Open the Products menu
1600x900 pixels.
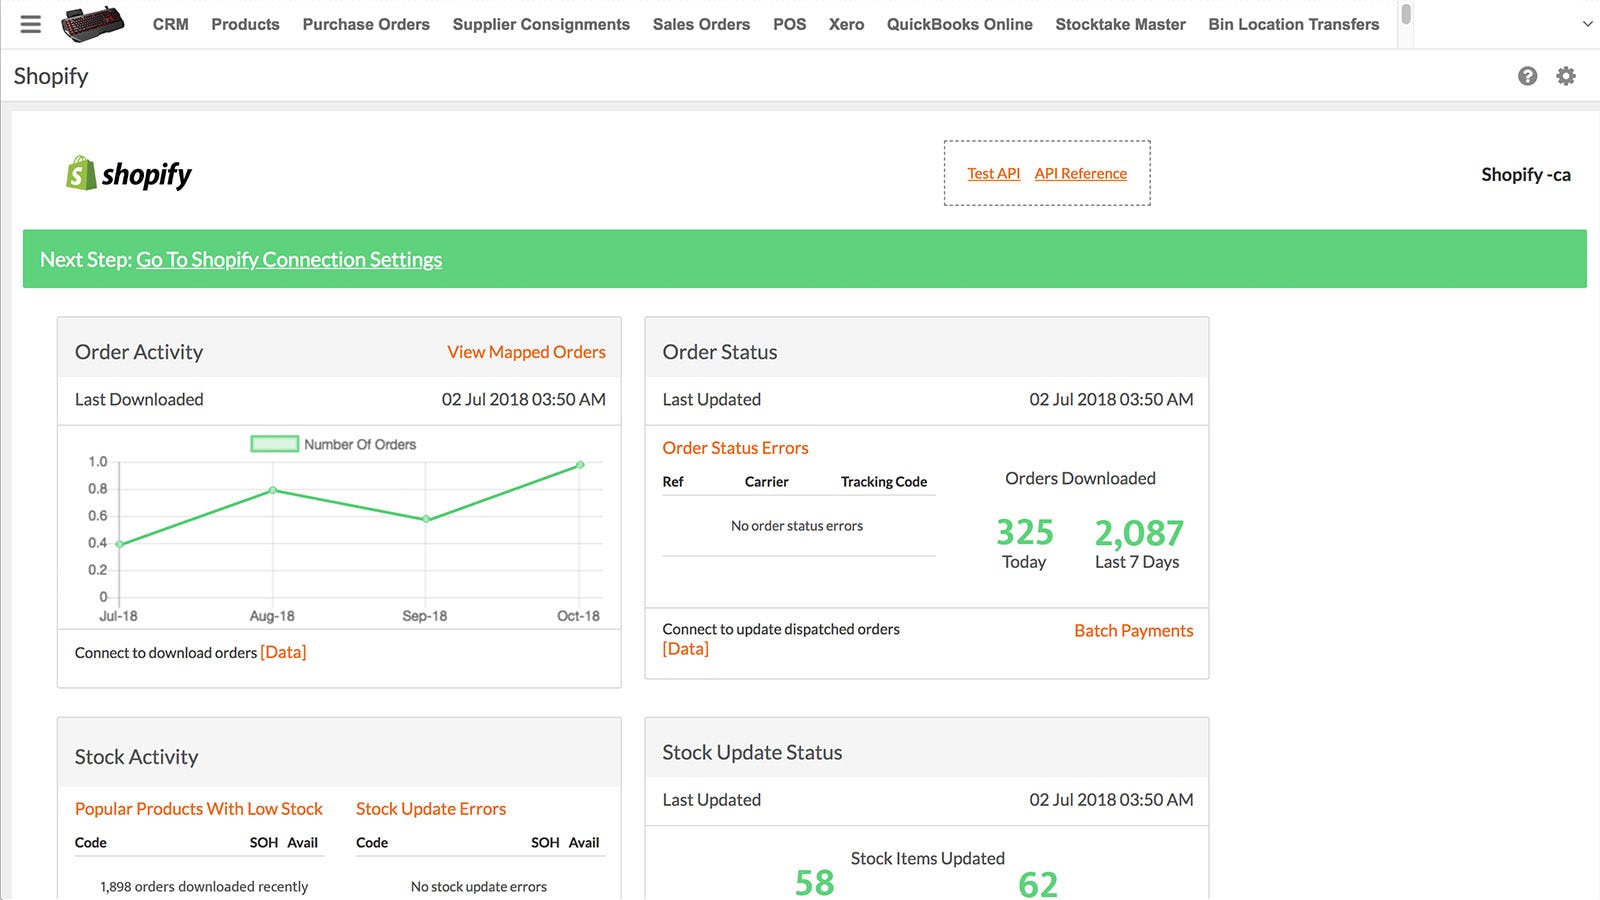coord(245,24)
